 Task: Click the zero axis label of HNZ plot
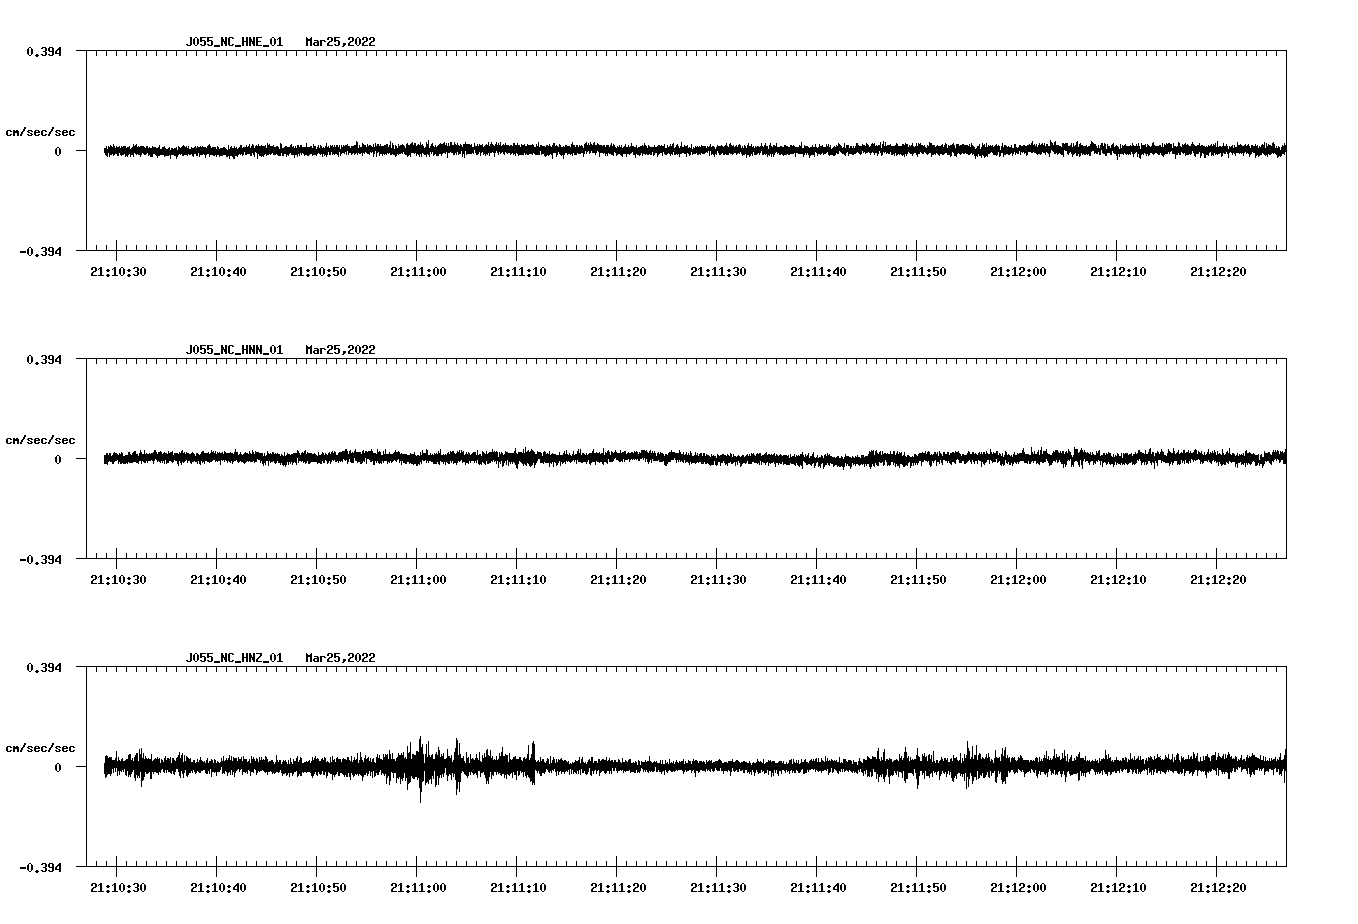(57, 767)
